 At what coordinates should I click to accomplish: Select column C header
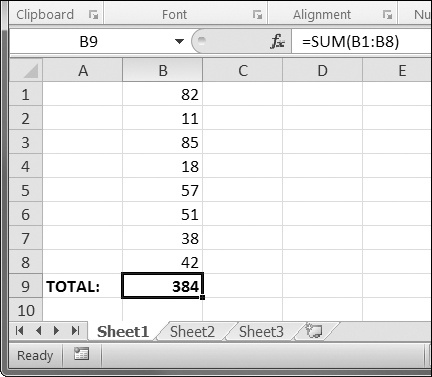pos(243,70)
